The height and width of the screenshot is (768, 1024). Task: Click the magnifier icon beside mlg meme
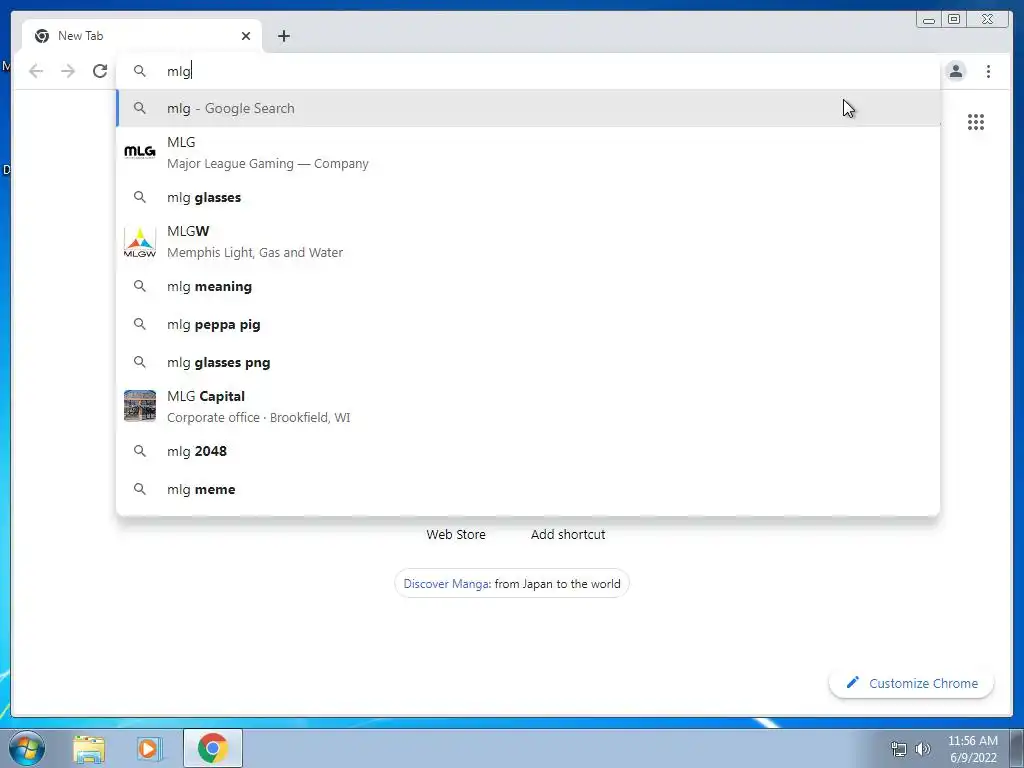[140, 489]
